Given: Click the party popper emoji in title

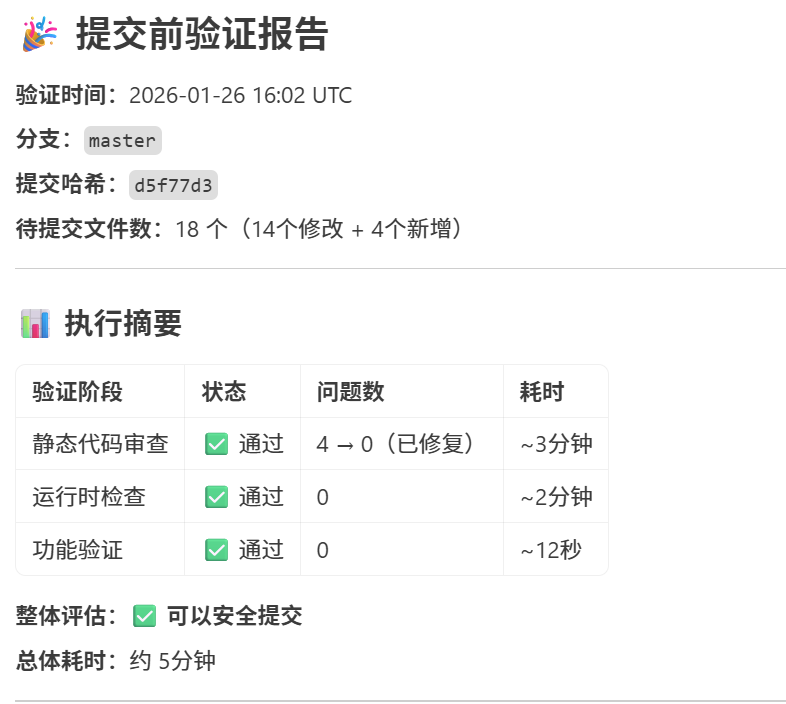Looking at the screenshot, I should (x=40, y=34).
